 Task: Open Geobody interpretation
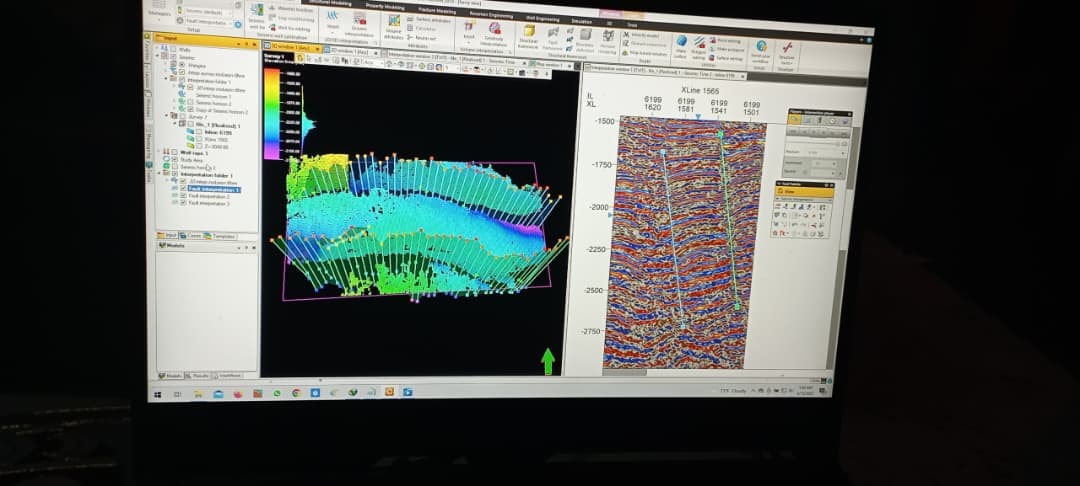pyautogui.click(x=494, y=32)
